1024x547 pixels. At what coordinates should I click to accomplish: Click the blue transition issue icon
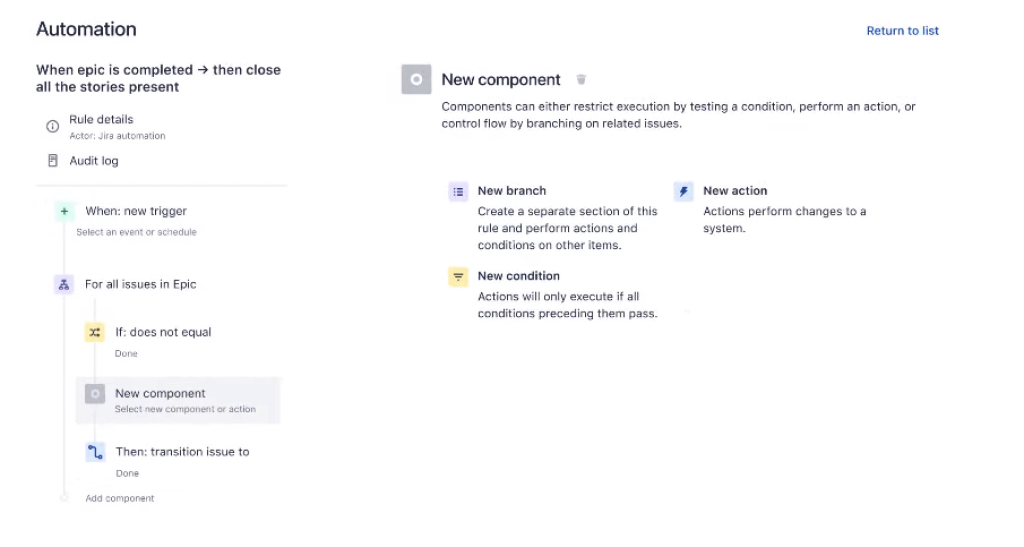point(95,452)
